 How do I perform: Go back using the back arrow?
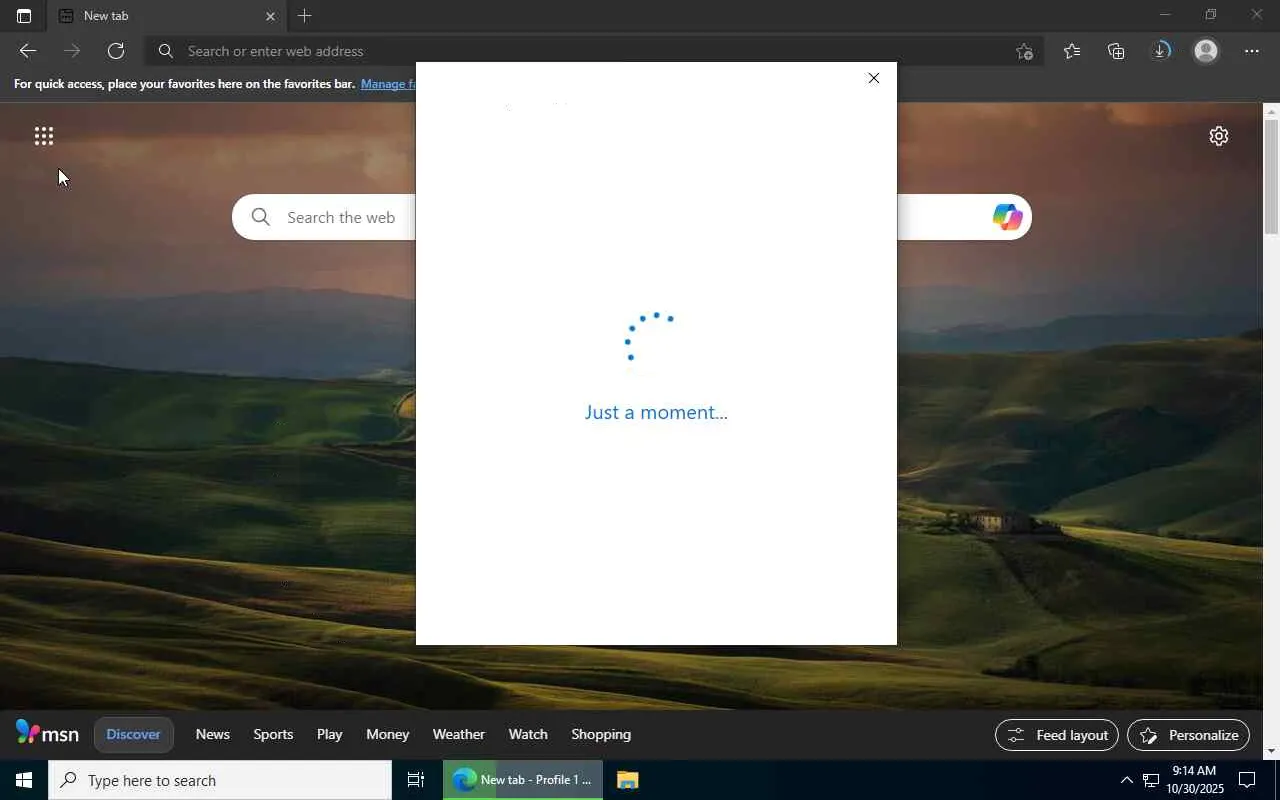tap(28, 51)
